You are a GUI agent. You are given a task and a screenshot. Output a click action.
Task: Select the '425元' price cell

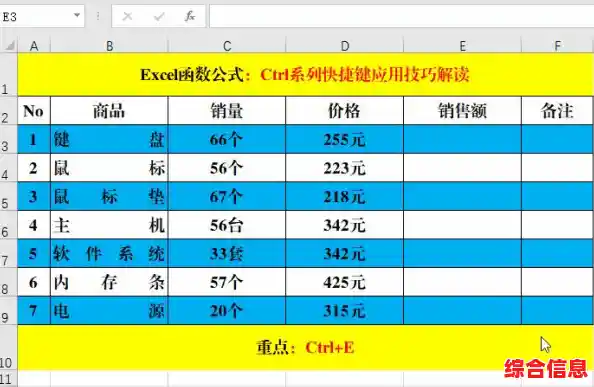[x=344, y=282]
